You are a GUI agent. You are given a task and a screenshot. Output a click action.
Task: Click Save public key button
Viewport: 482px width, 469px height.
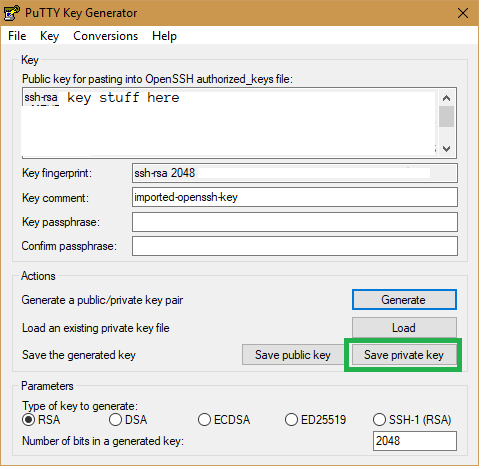293,355
